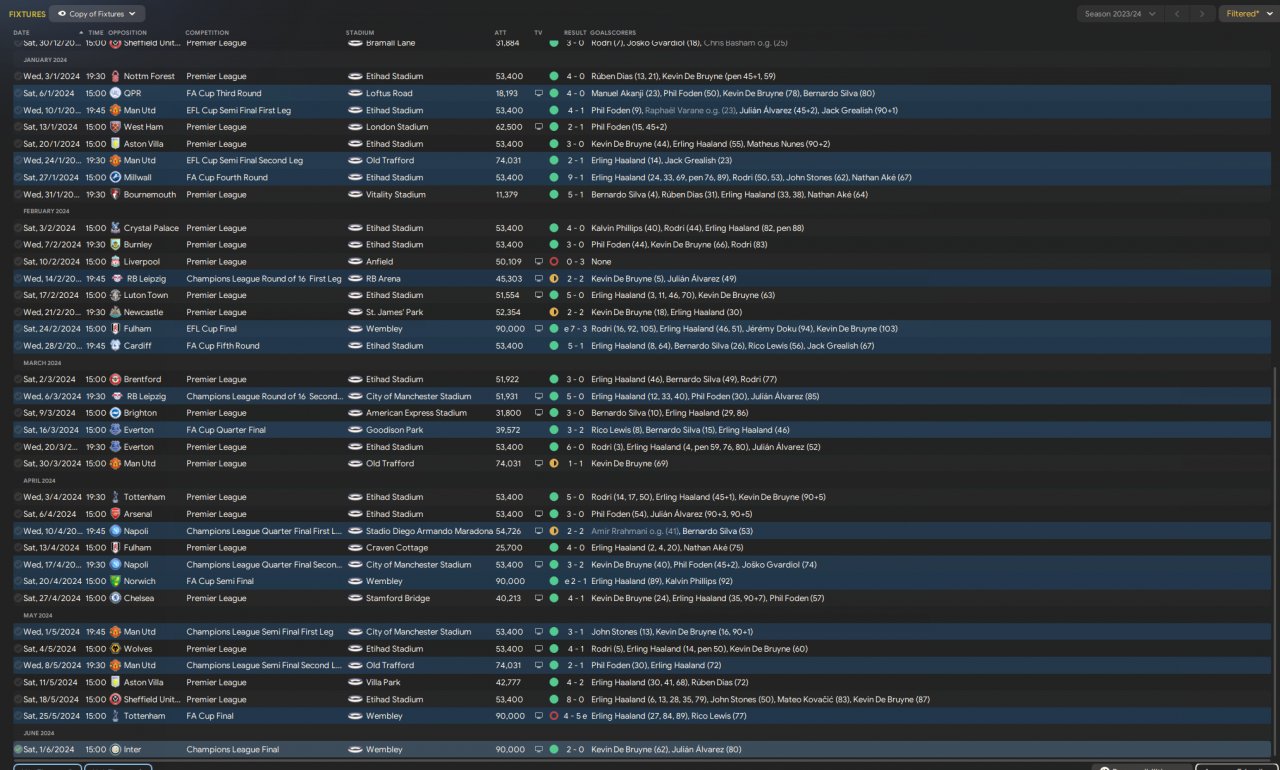Open the Champions League Final competition link

[231, 749]
